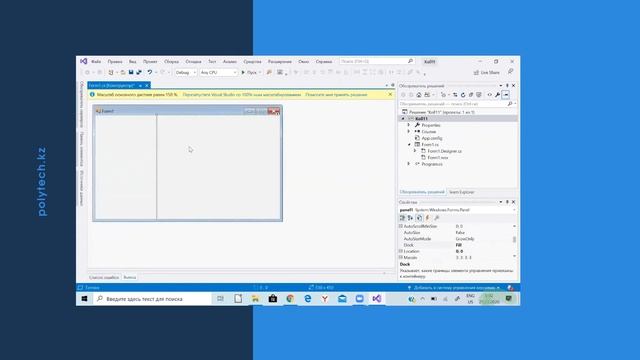Viewport: 640px width, 360px height.
Task: Toggle the Preview Selected Items button in Solution Explorer
Action: tap(505, 95)
